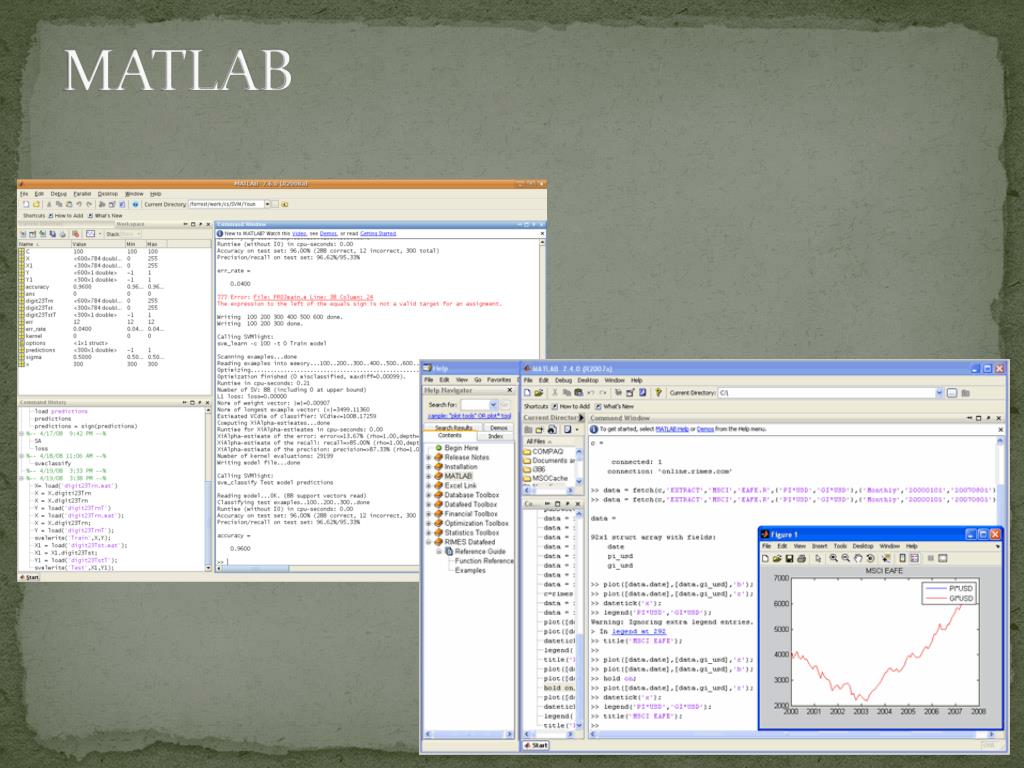The image size is (1024, 768).
Task: Open the Parallel menu in left MATLAB window
Action: (82, 194)
